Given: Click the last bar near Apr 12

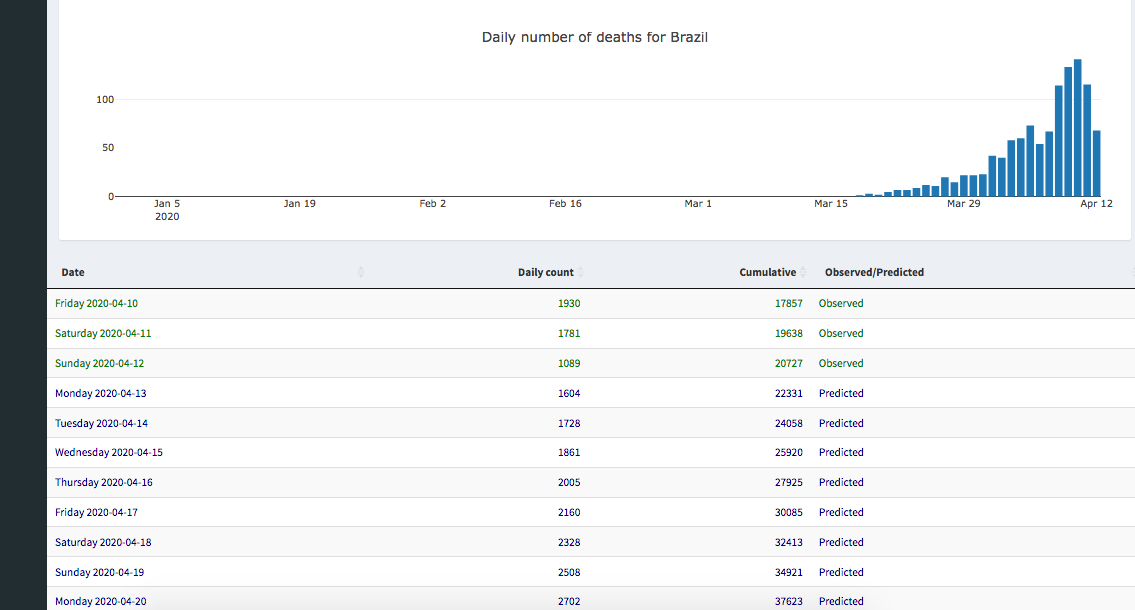Looking at the screenshot, I should 1096,163.
